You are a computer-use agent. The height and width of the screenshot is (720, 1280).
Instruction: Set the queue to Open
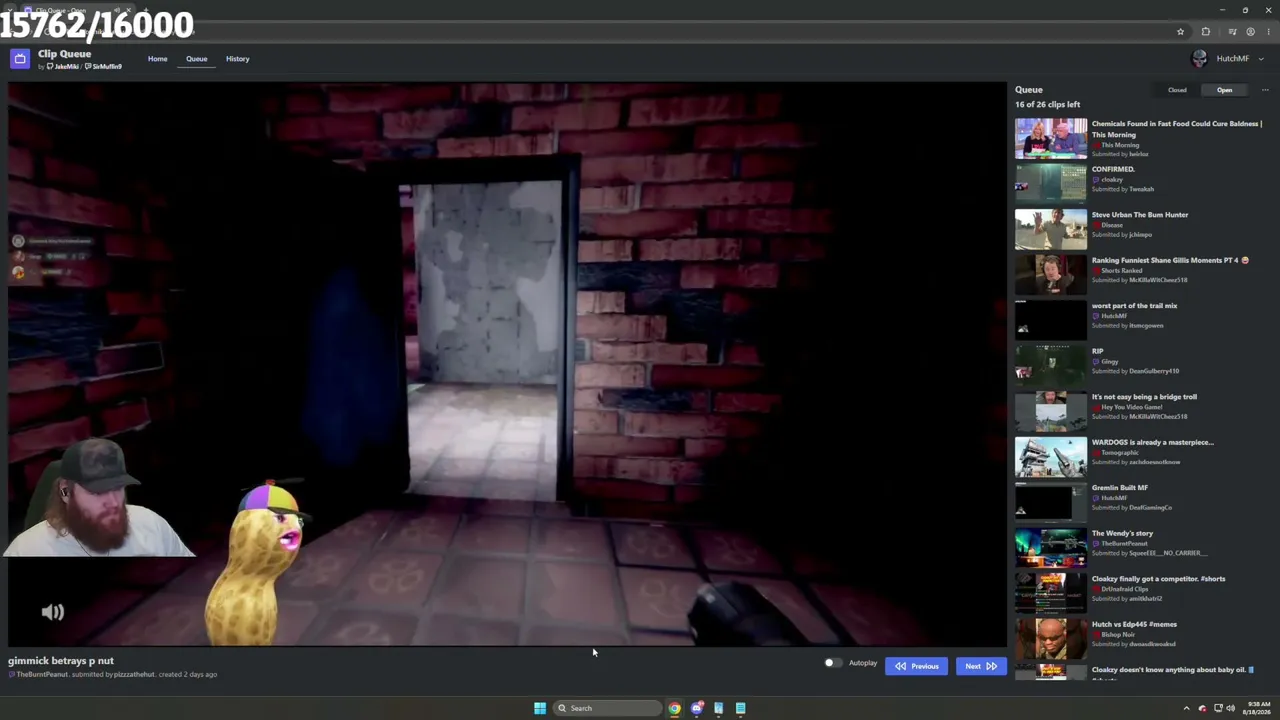pos(1224,90)
